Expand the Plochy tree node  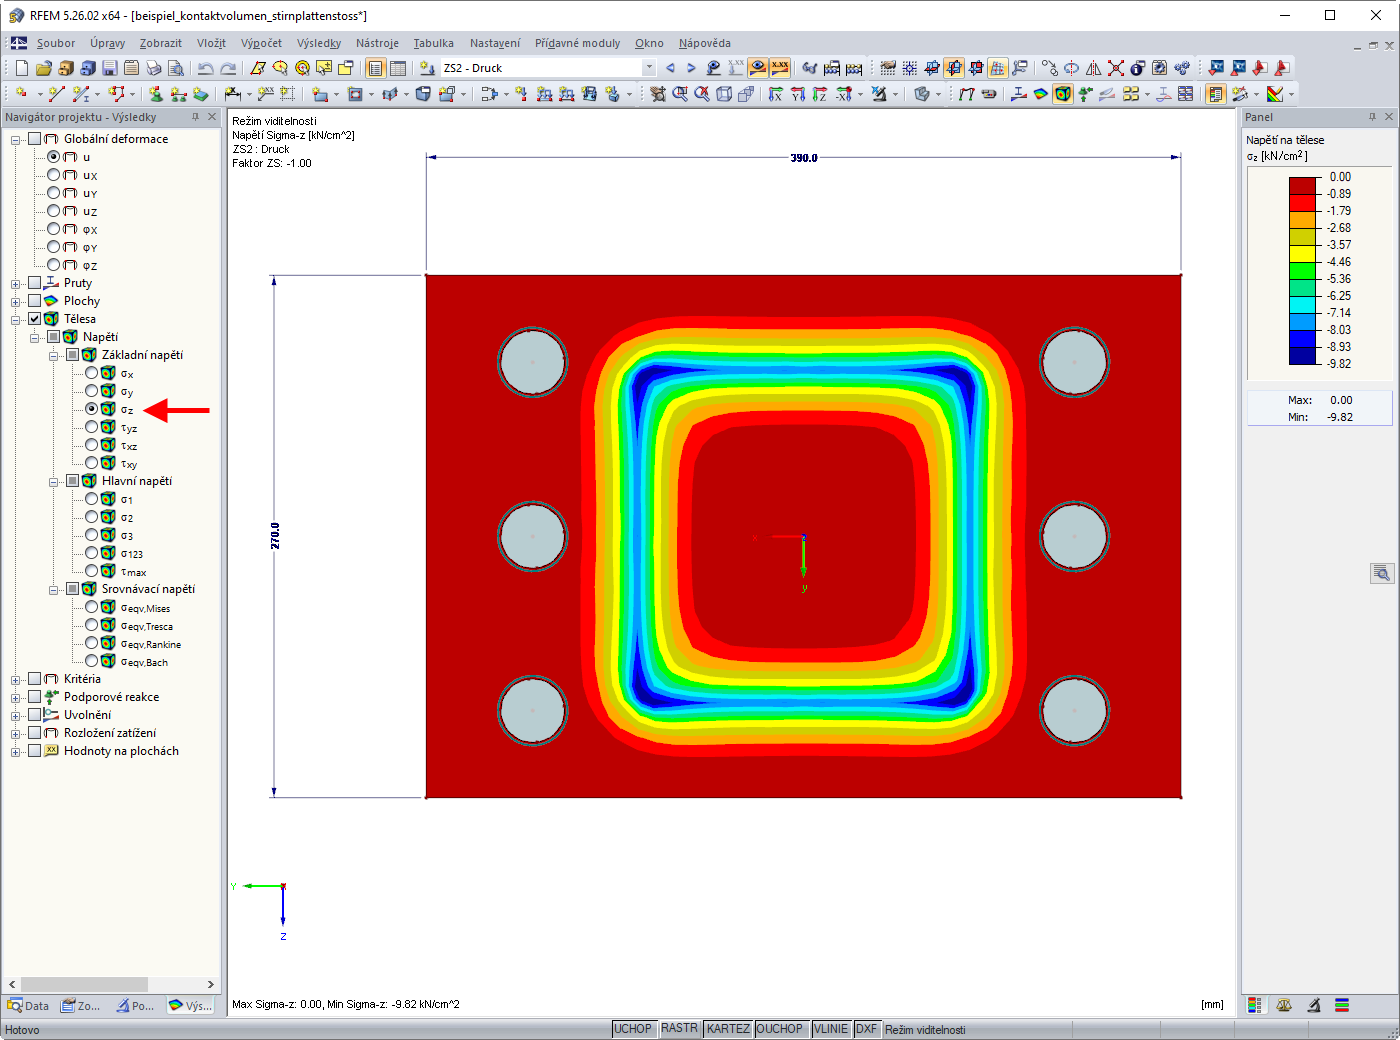click(x=16, y=302)
